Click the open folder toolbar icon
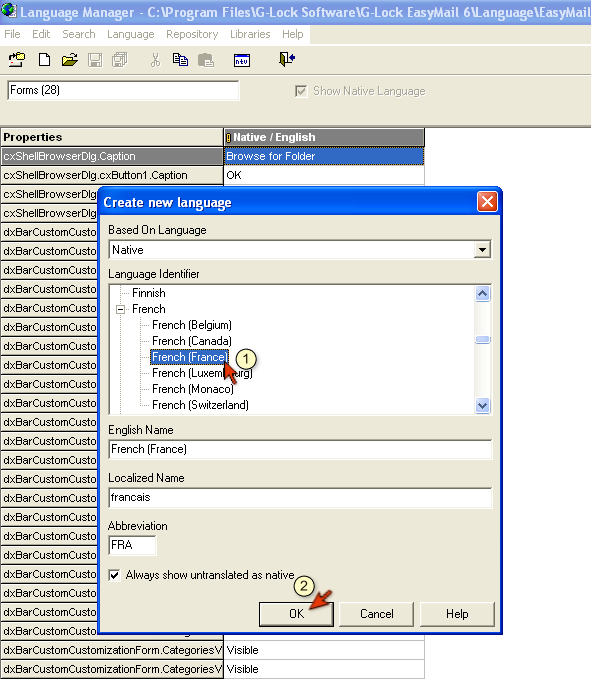This screenshot has width=591, height=680. [69, 59]
